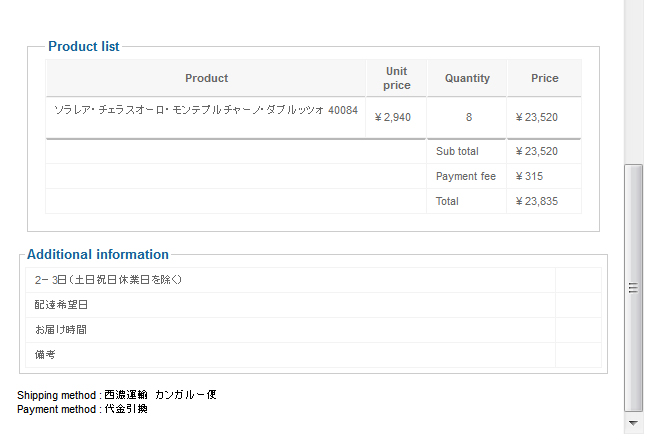Click the ¥2,940 unit price cell
The width and height of the screenshot is (652, 443).
[392, 117]
